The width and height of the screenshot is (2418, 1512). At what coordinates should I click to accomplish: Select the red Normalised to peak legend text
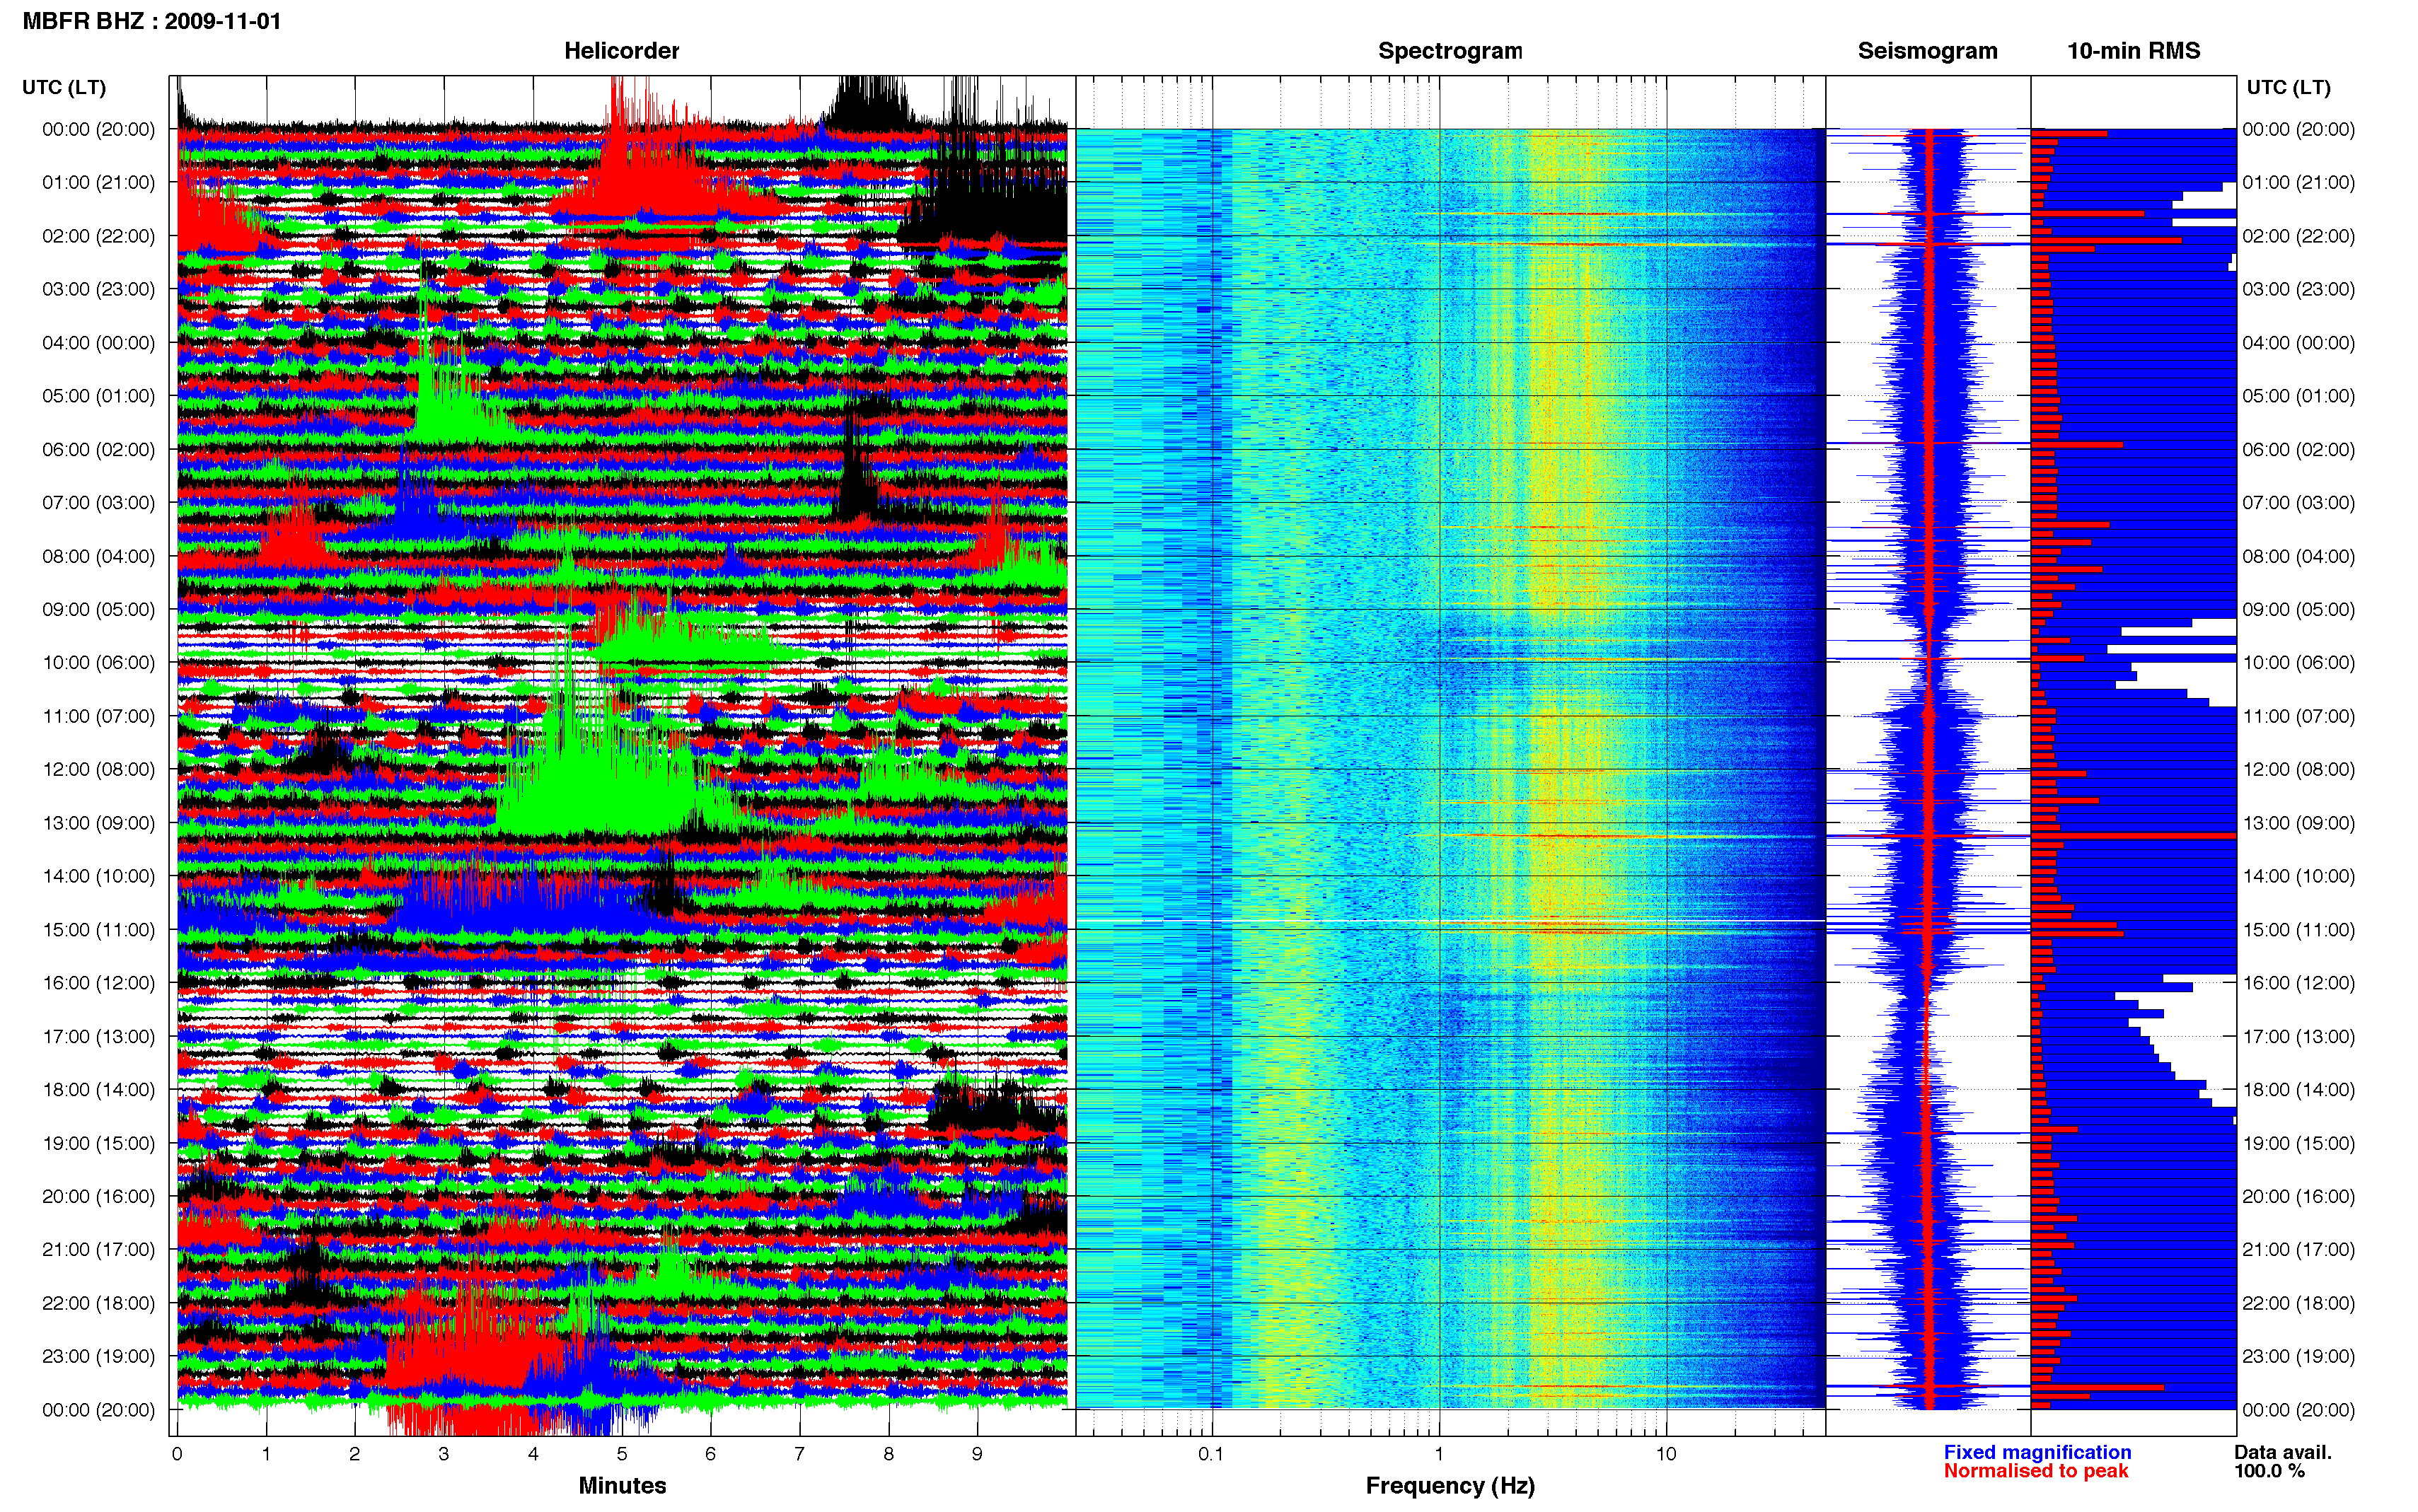[x=2036, y=1471]
